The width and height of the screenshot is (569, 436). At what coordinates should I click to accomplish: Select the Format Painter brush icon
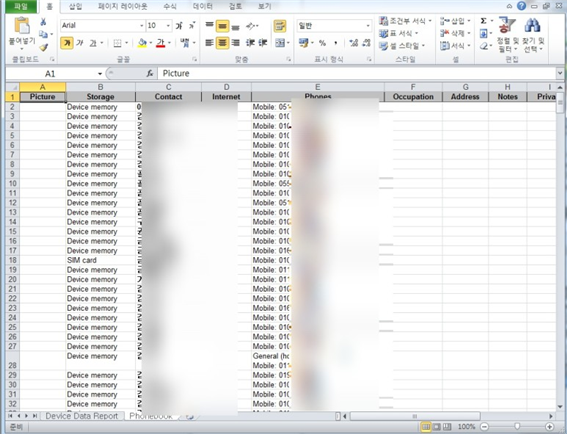point(44,48)
